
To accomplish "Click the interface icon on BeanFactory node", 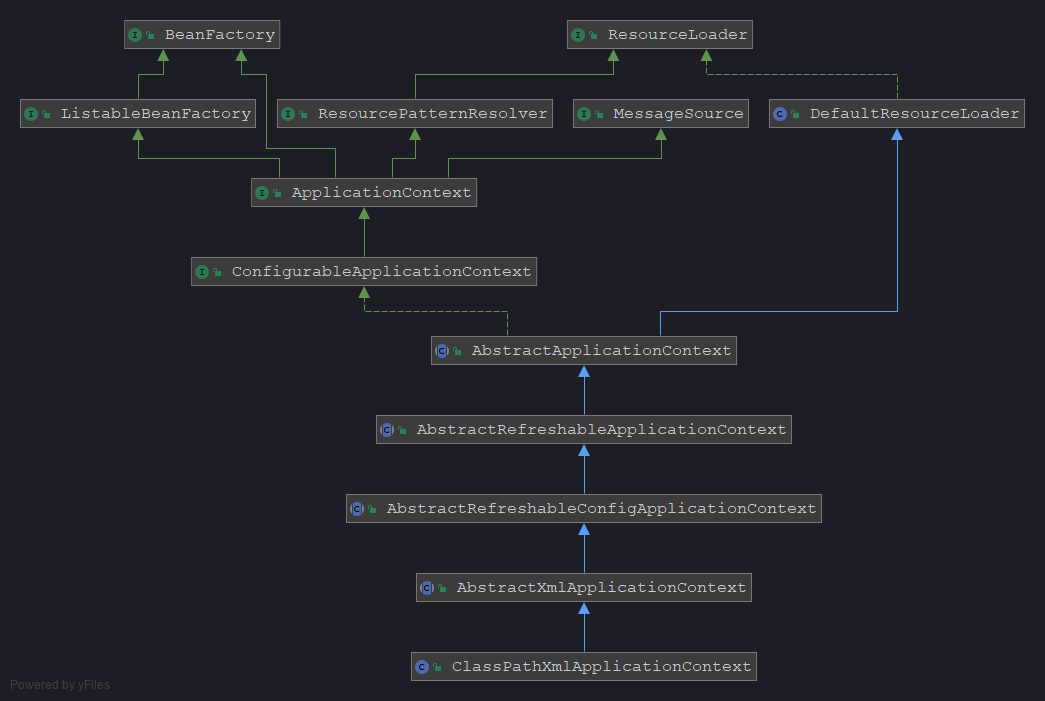I will (136, 34).
